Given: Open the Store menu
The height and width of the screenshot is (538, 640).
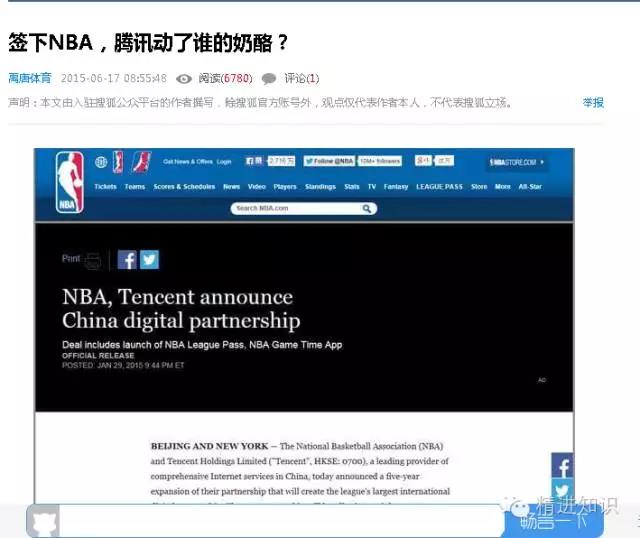Looking at the screenshot, I should pos(479,187).
